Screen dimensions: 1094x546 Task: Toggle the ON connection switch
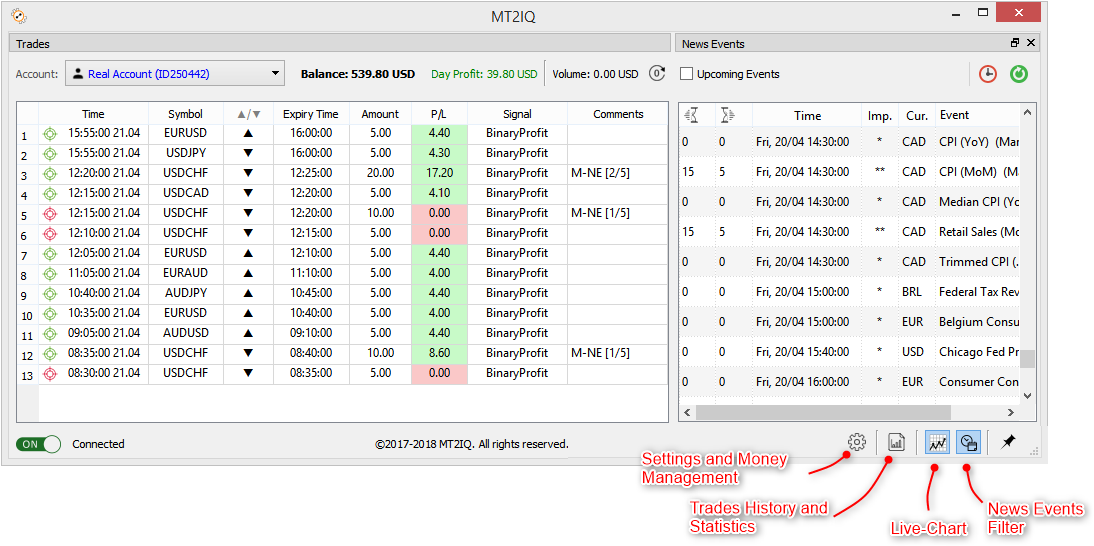[x=38, y=443]
